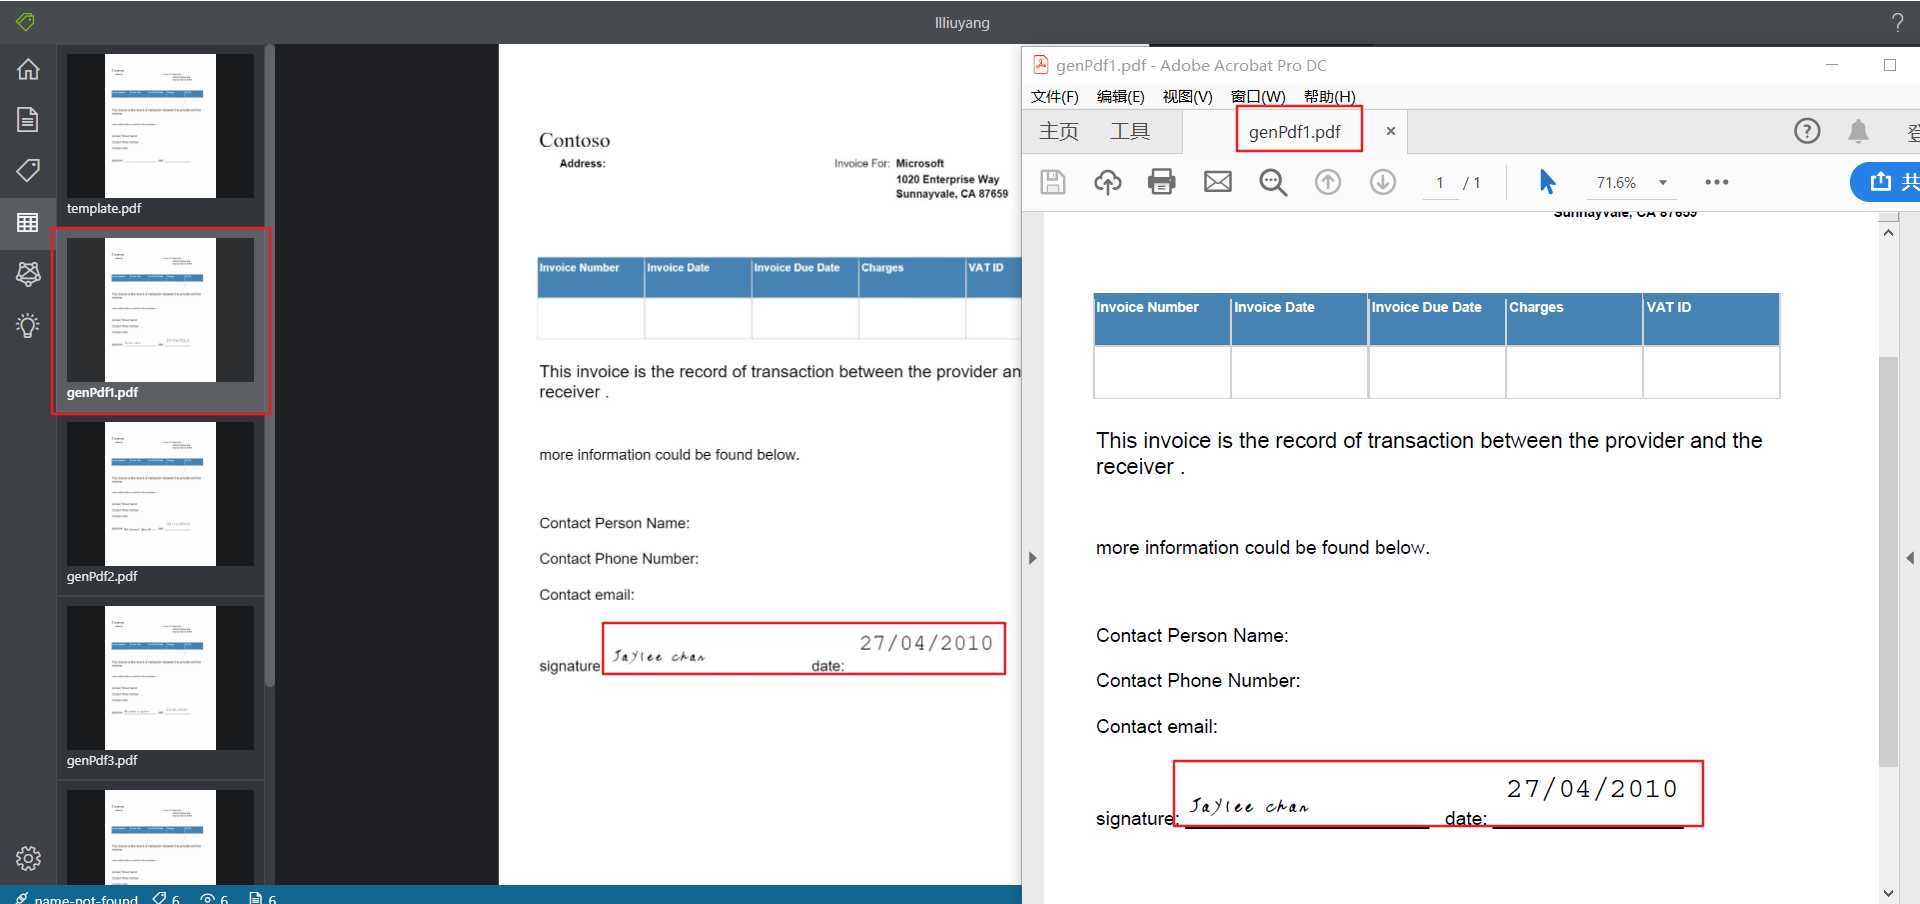
Task: Click 'Invoice Due Date' header in Acrobat table
Action: [1426, 307]
